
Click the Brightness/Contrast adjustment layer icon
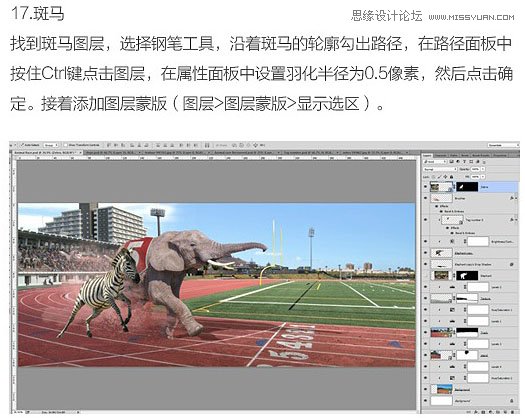click(x=452, y=241)
